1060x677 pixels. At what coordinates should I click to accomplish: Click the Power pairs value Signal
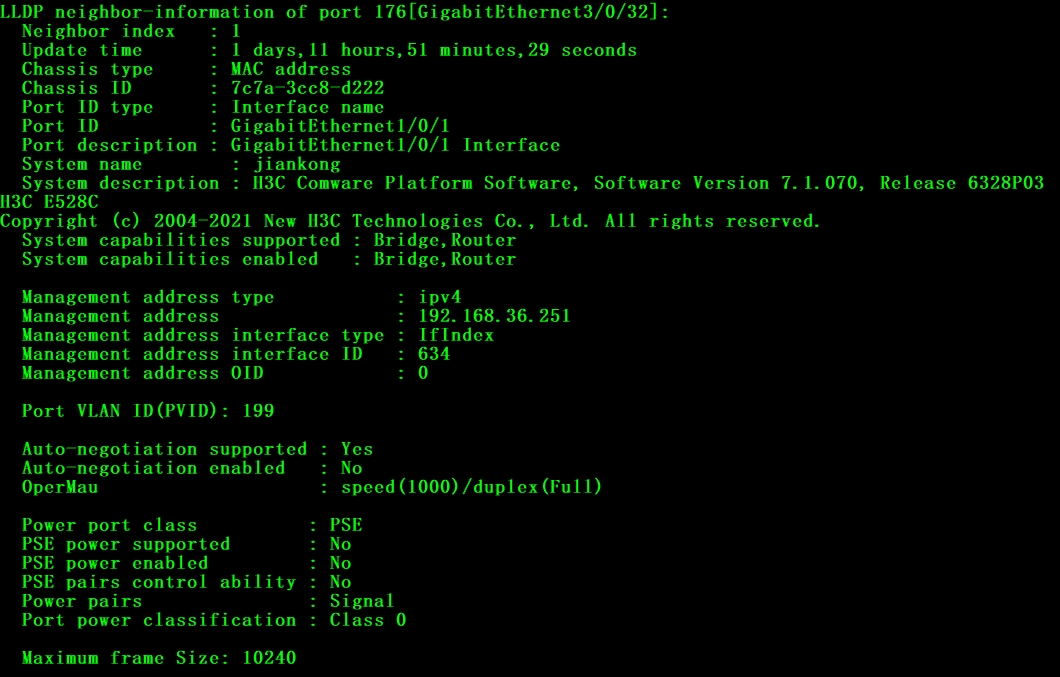point(362,601)
